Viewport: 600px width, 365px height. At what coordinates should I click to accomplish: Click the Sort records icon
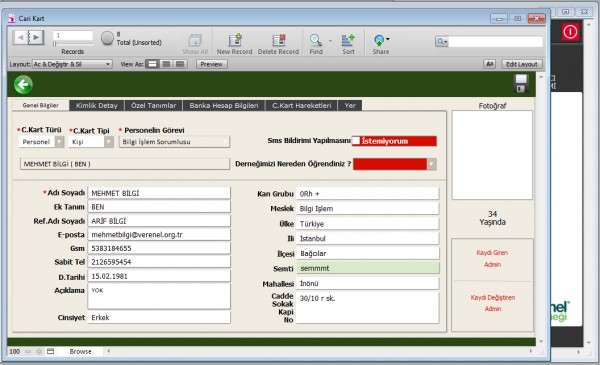(x=348, y=40)
